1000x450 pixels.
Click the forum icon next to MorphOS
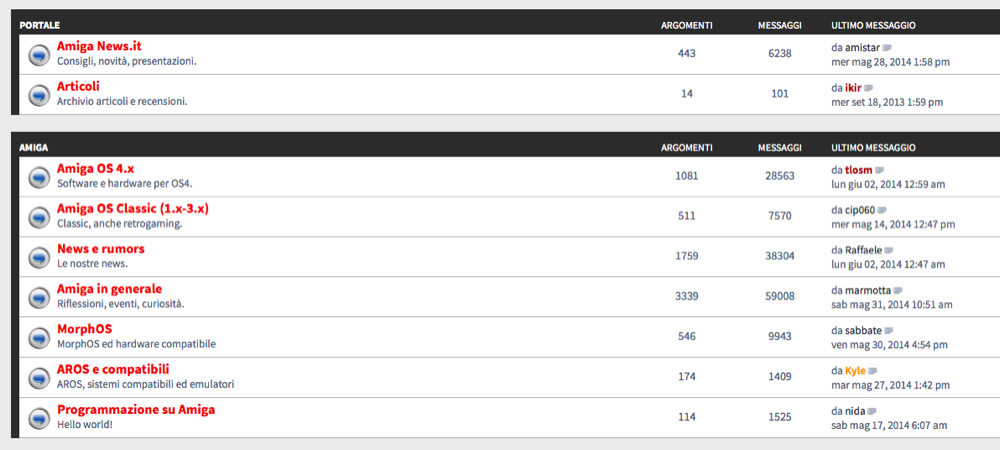click(40, 337)
